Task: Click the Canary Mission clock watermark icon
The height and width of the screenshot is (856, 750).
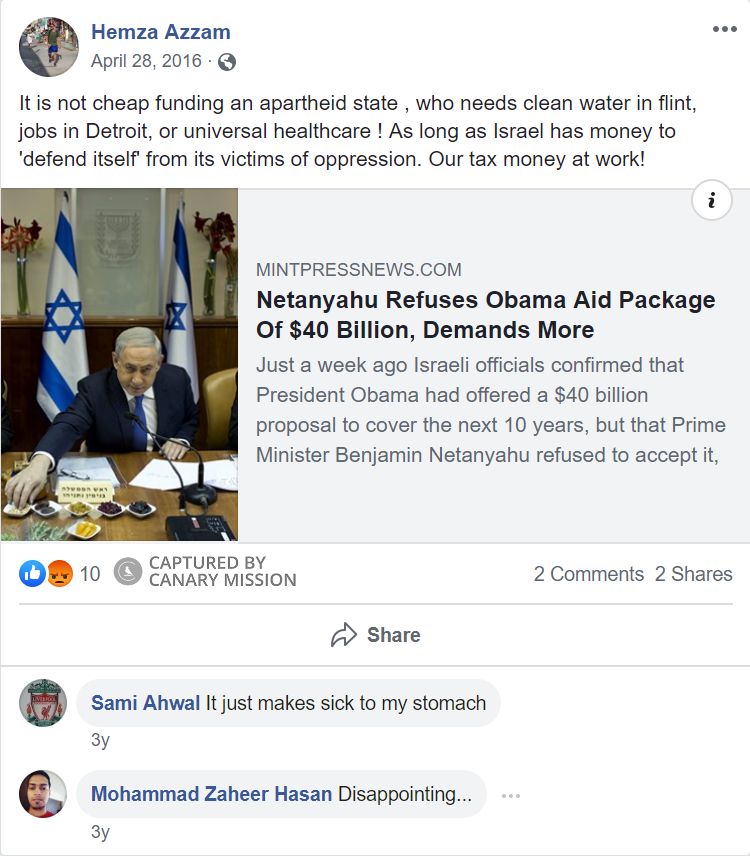Action: tap(128, 573)
